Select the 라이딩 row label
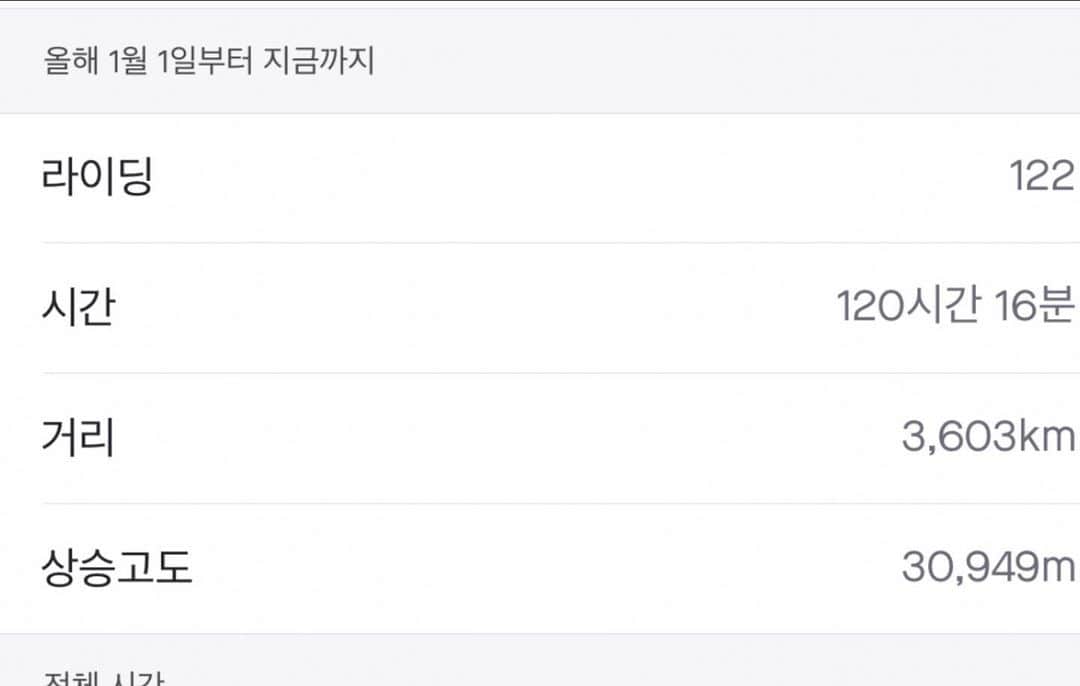Image resolution: width=1080 pixels, height=686 pixels. pyautogui.click(x=97, y=177)
